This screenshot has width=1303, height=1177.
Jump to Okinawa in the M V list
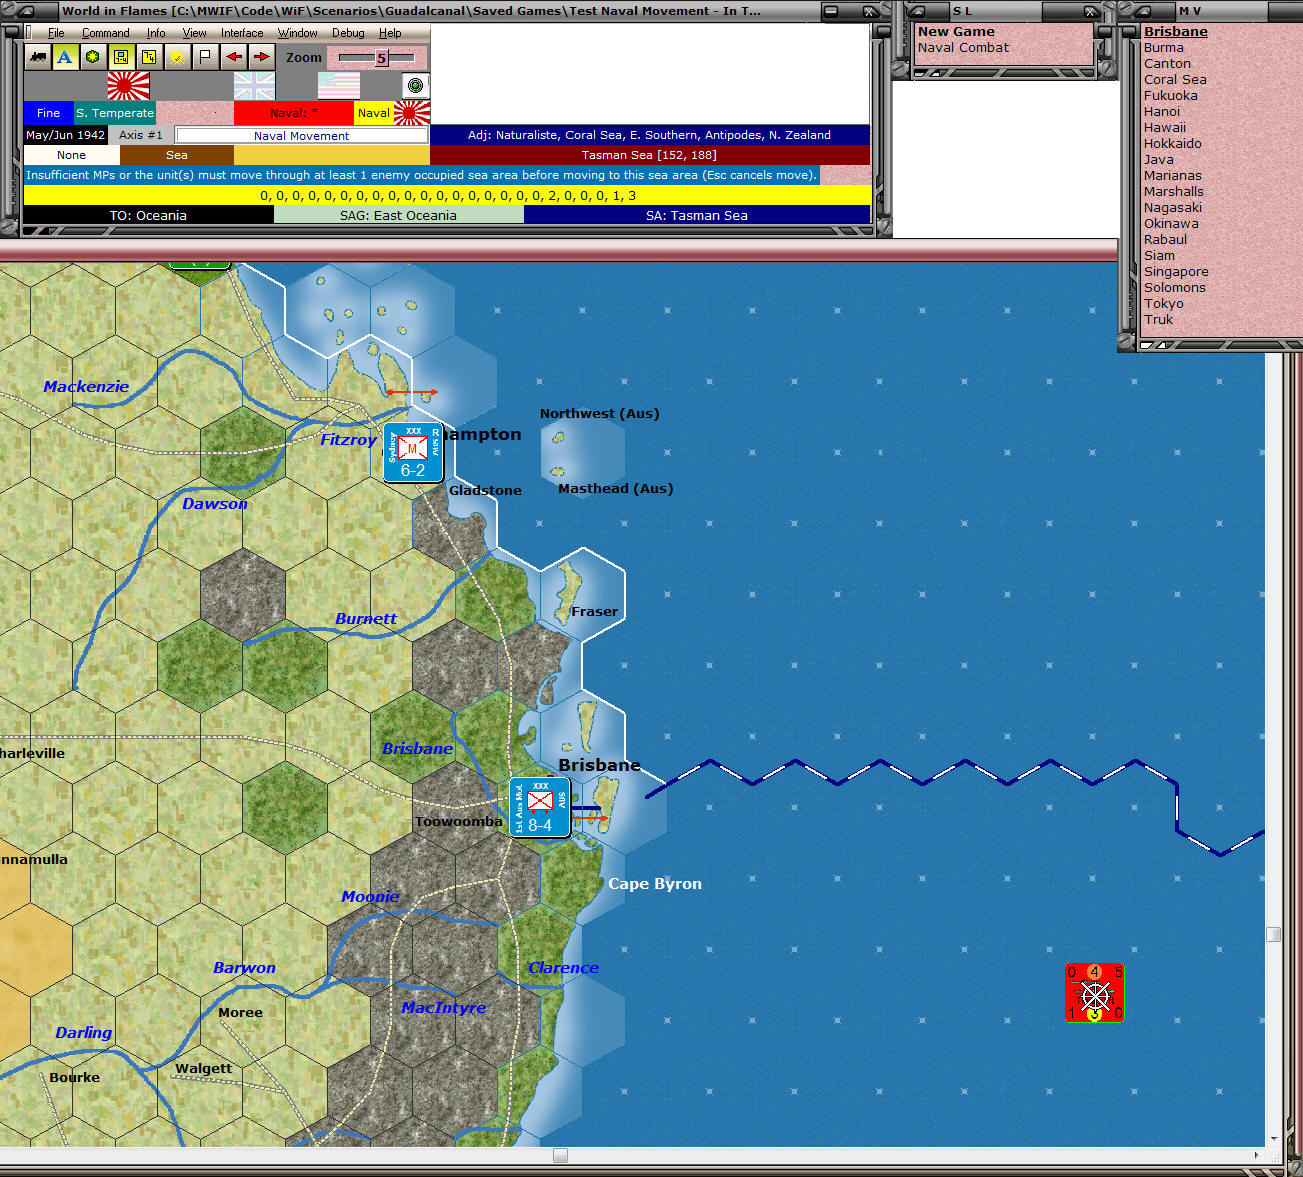(x=1171, y=223)
